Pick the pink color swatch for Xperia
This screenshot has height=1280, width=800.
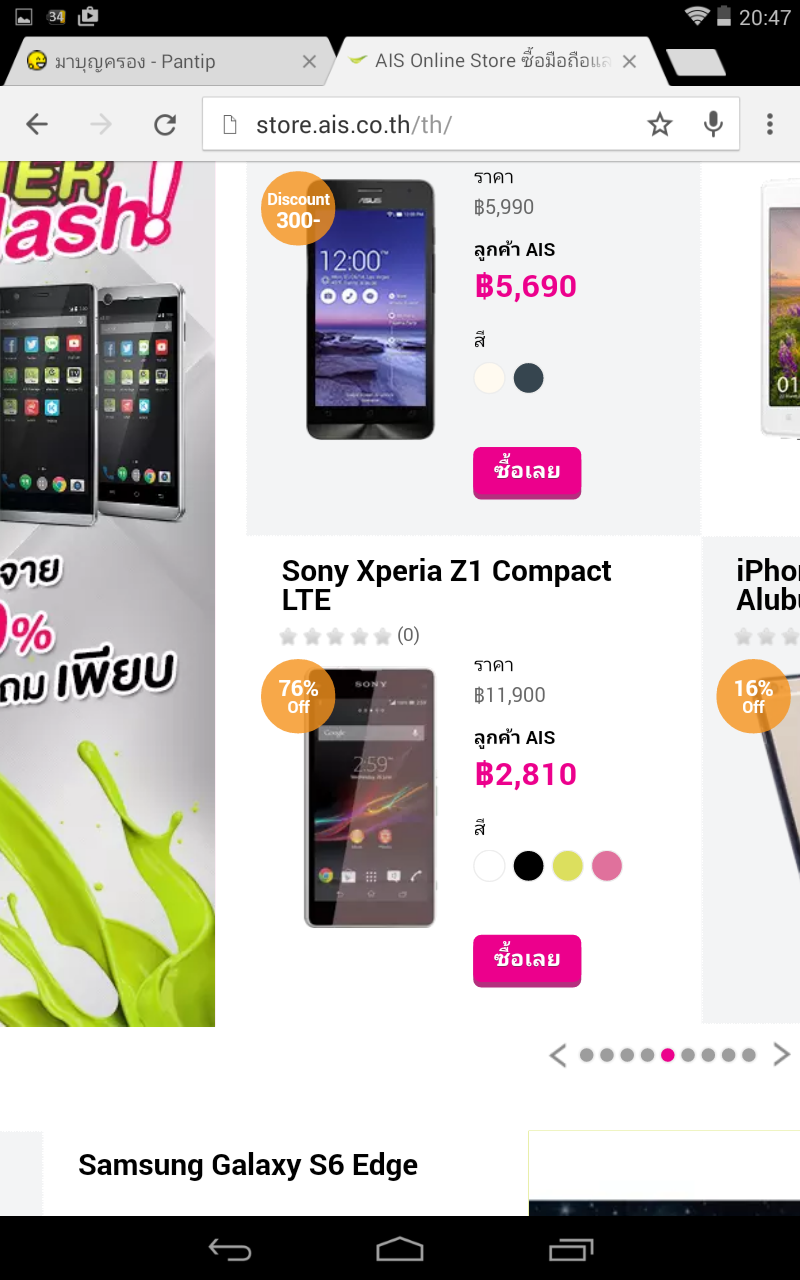click(x=607, y=866)
